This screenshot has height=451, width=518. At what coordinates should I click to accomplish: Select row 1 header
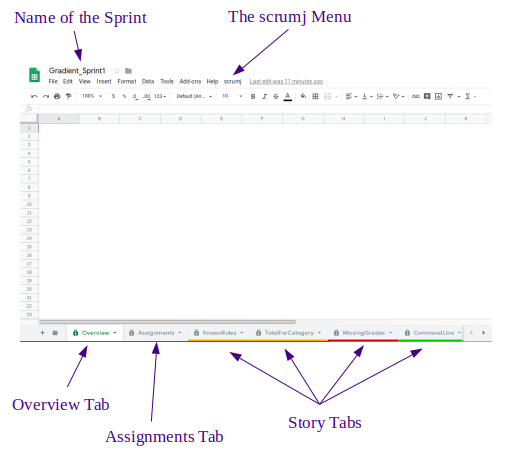(x=29, y=128)
